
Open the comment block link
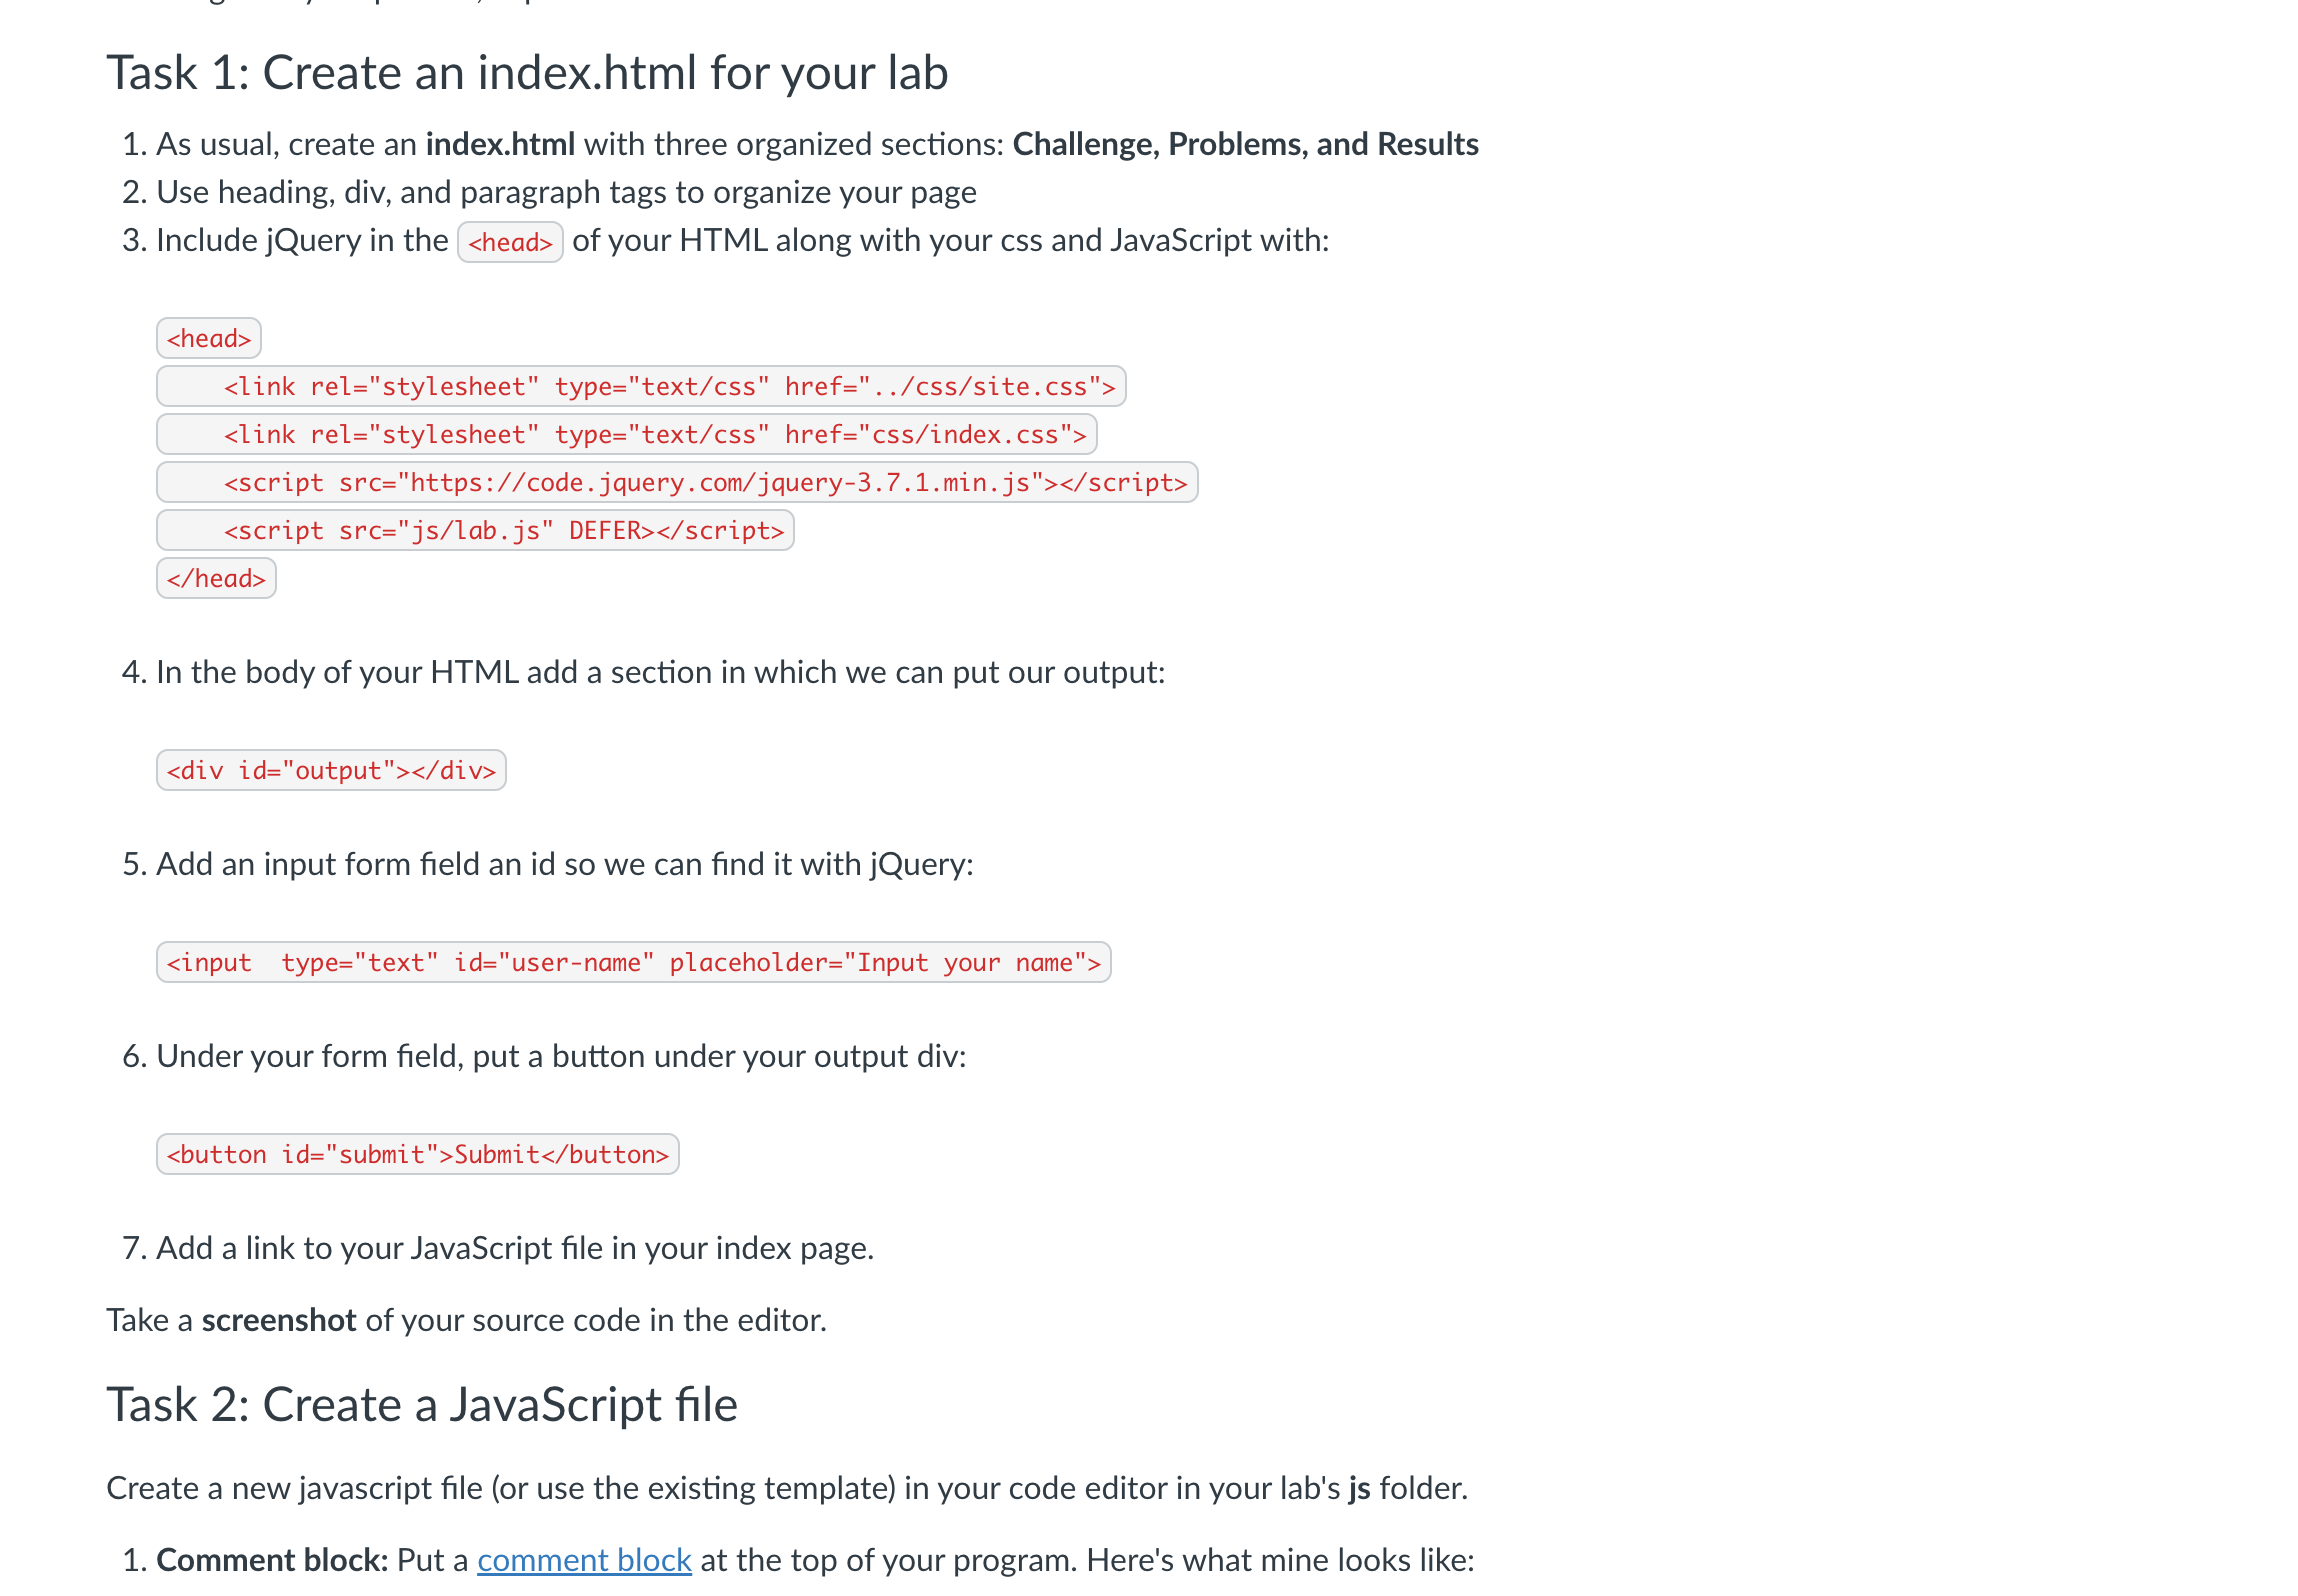pos(584,1560)
